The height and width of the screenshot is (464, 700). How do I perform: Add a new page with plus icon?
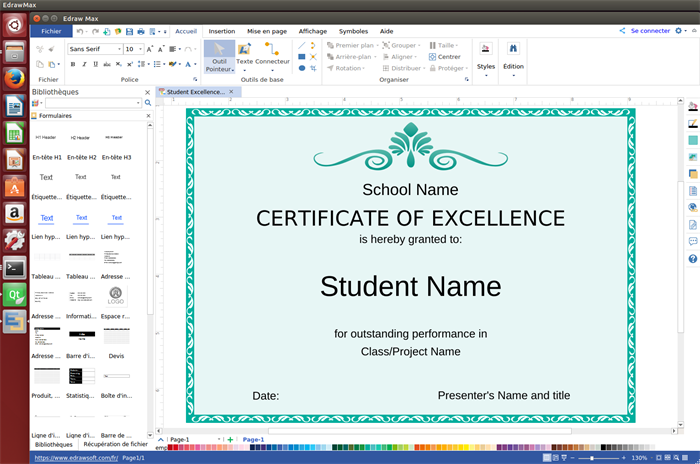click(x=230, y=439)
